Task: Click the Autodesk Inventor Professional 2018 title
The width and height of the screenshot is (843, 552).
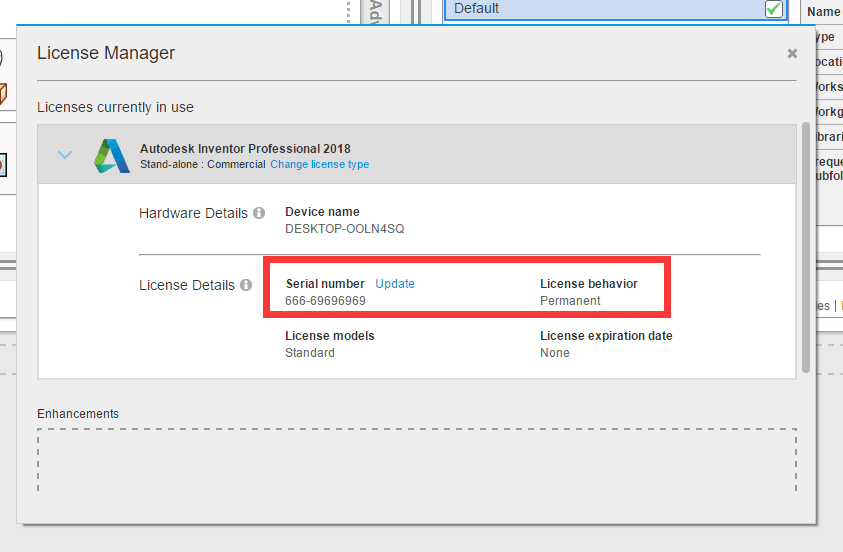Action: pos(245,149)
